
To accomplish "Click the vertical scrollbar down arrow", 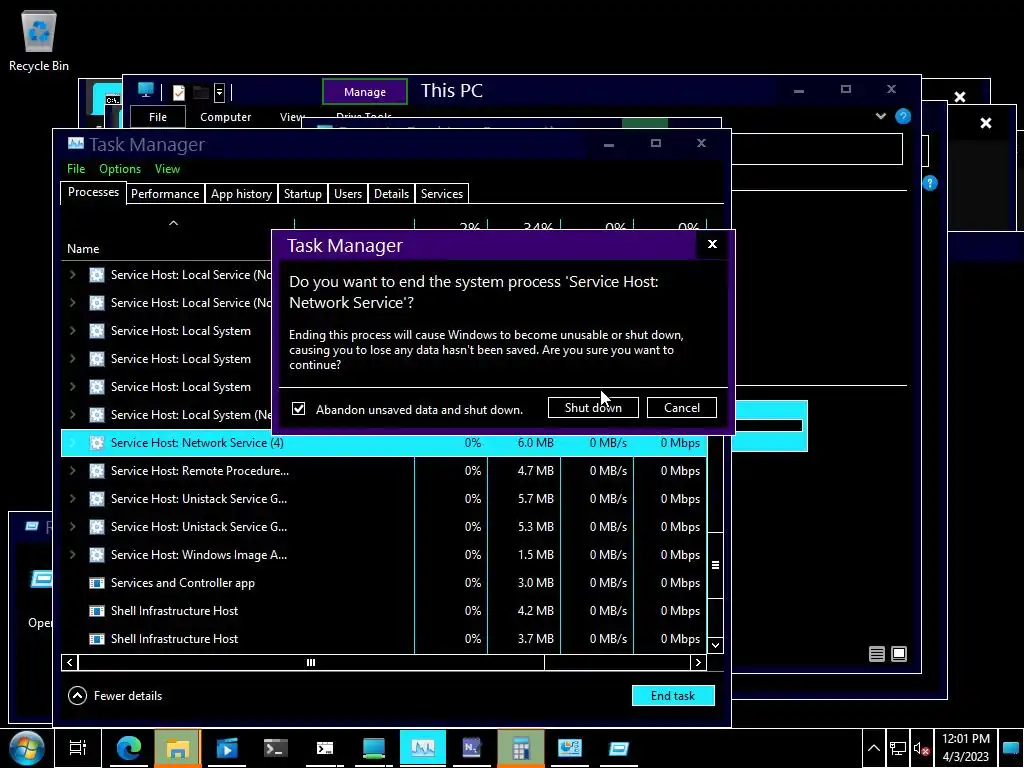I will [x=715, y=645].
